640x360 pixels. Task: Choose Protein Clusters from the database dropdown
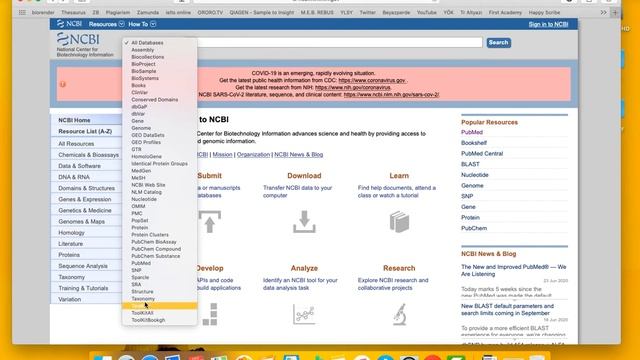click(150, 235)
